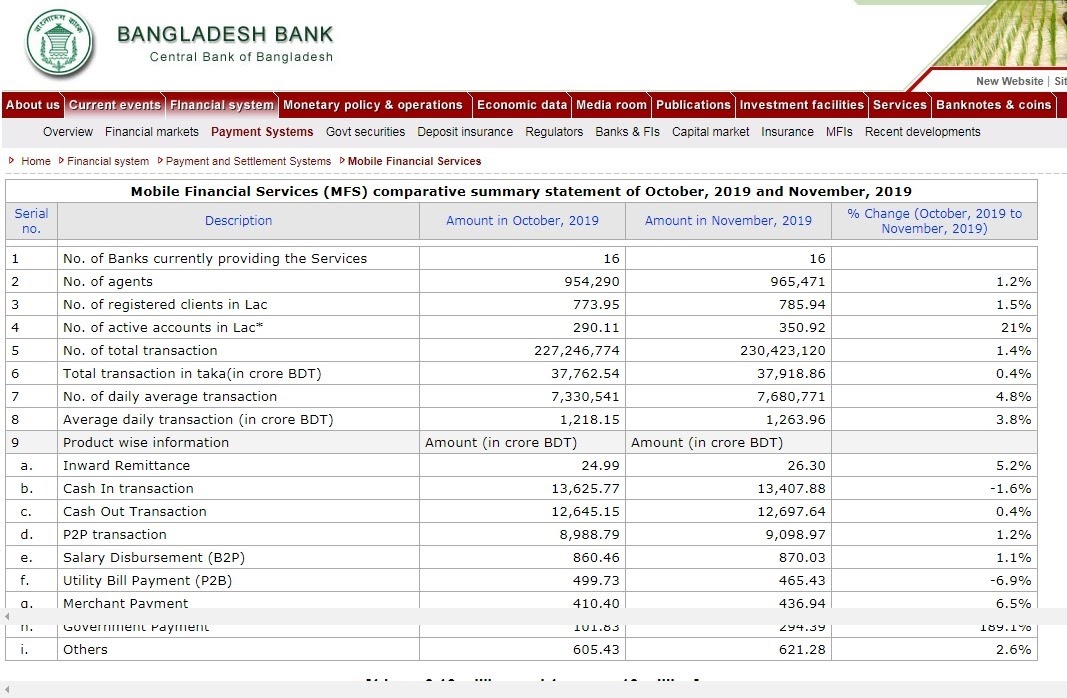
Task: Select the Capital market sub-tab
Action: [710, 132]
